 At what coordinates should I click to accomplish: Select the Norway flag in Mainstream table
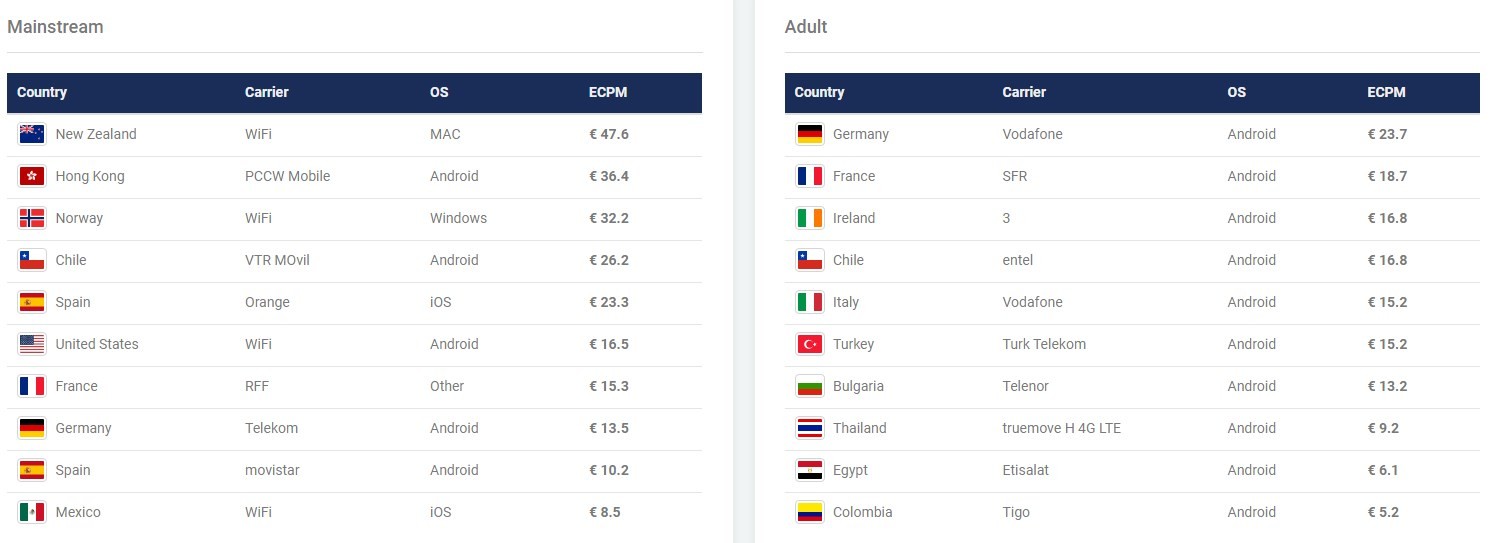tap(32, 218)
